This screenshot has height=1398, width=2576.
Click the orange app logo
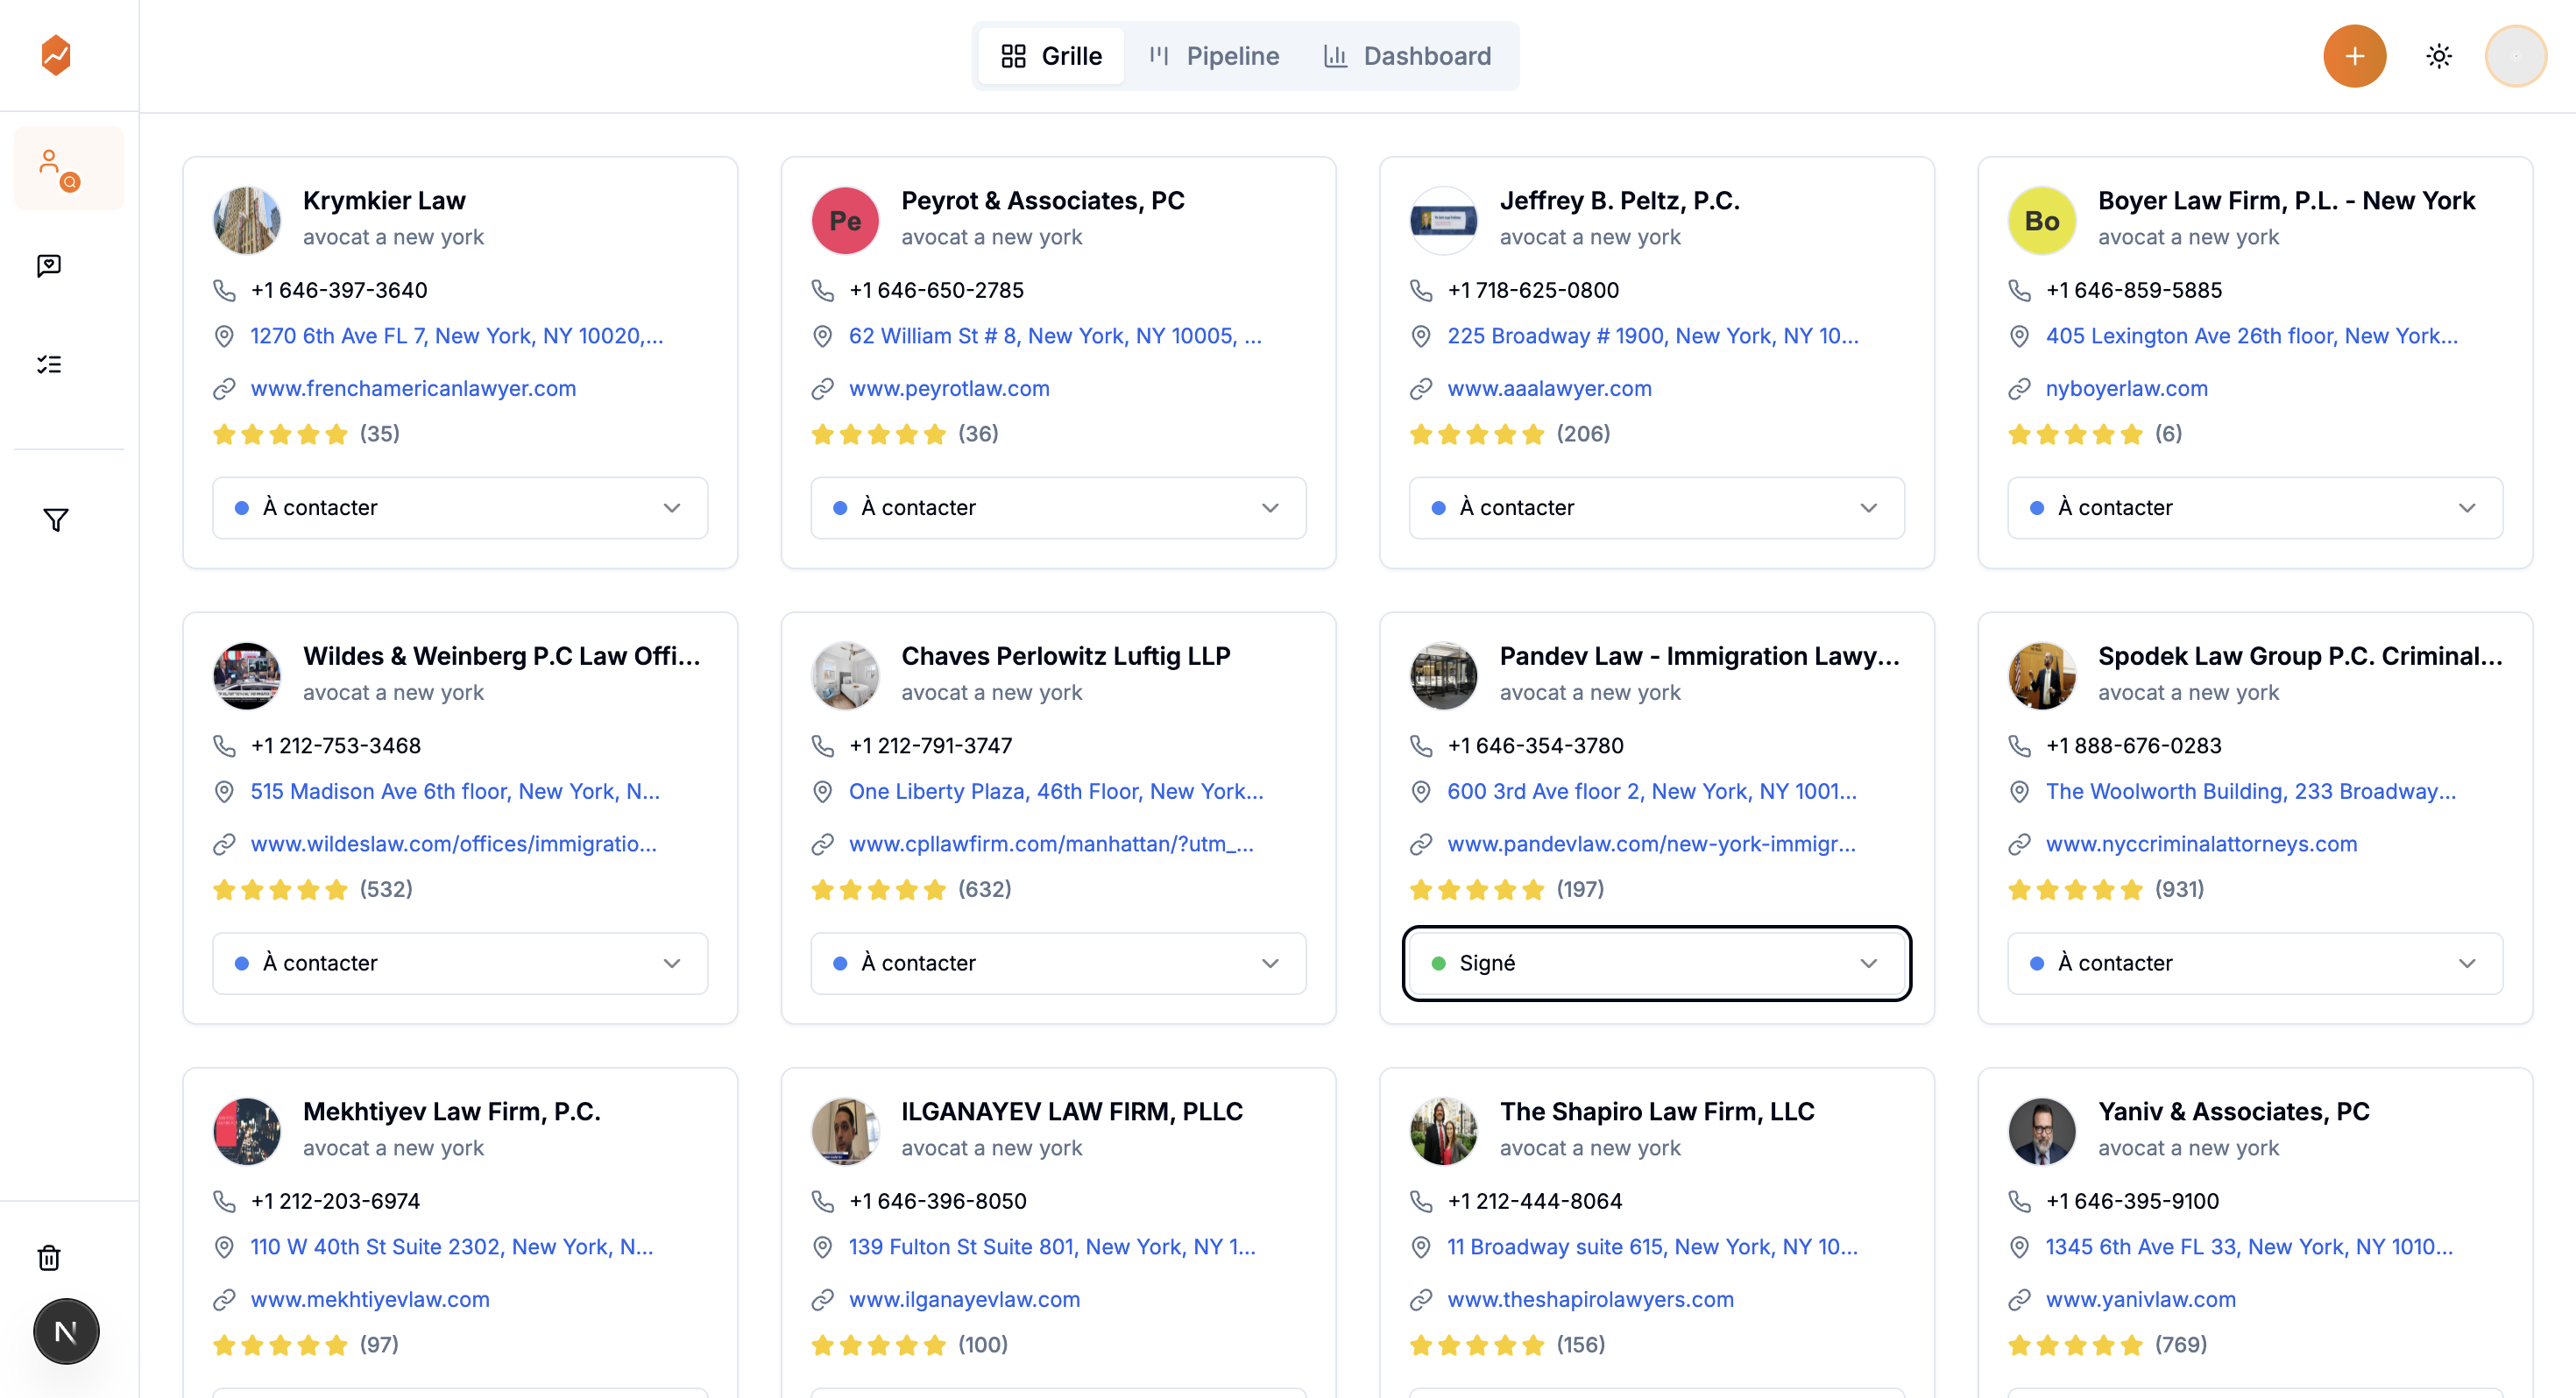coord(56,55)
